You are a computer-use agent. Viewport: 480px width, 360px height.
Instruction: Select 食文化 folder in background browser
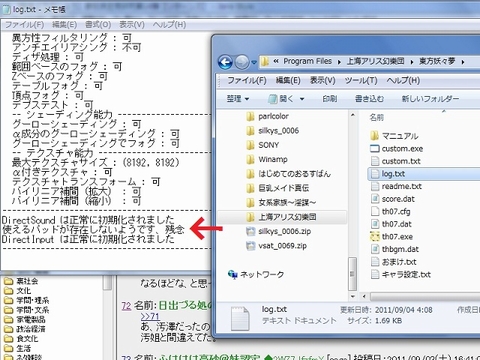[x=21, y=339]
